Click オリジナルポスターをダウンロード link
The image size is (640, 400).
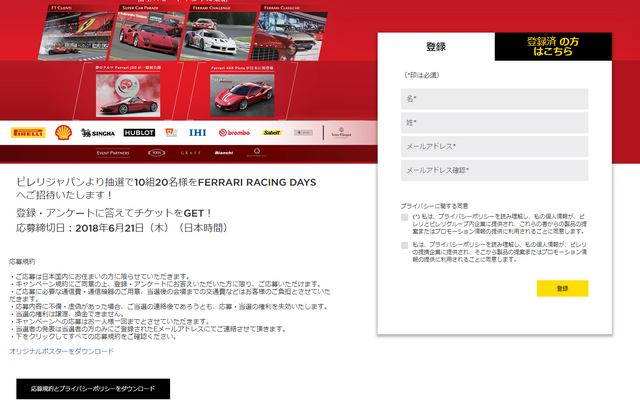tap(62, 351)
